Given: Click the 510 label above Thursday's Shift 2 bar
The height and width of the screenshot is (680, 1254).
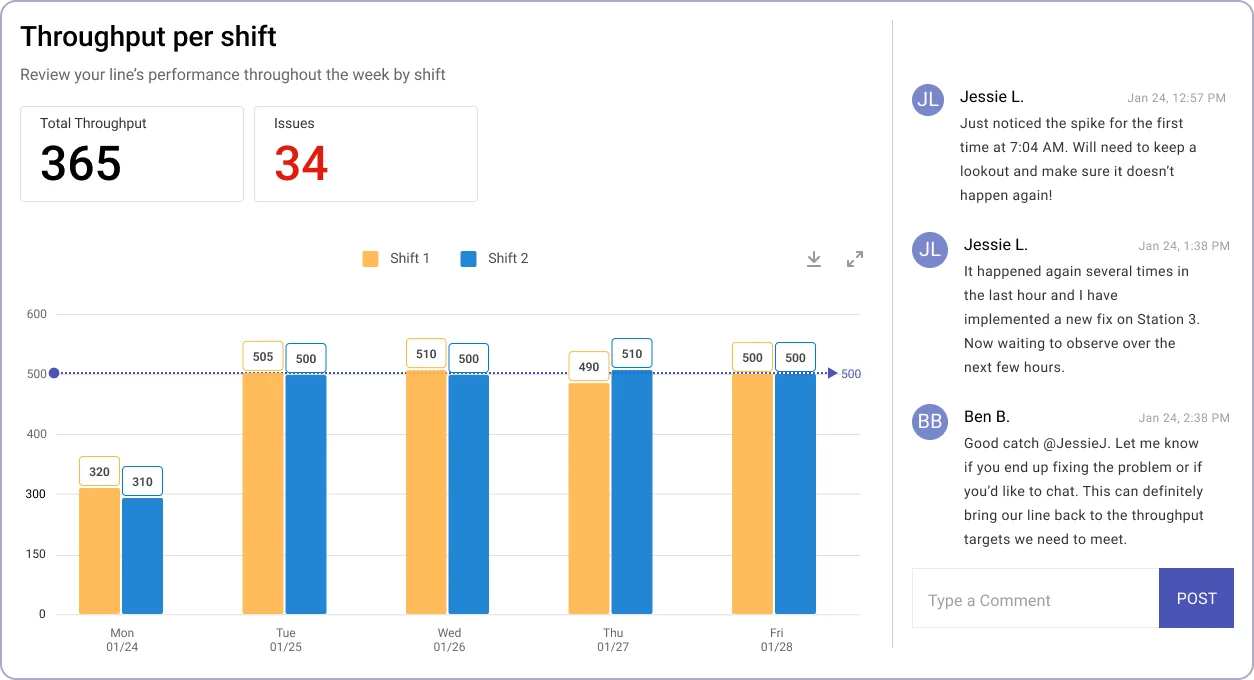Looking at the screenshot, I should coord(631,353).
